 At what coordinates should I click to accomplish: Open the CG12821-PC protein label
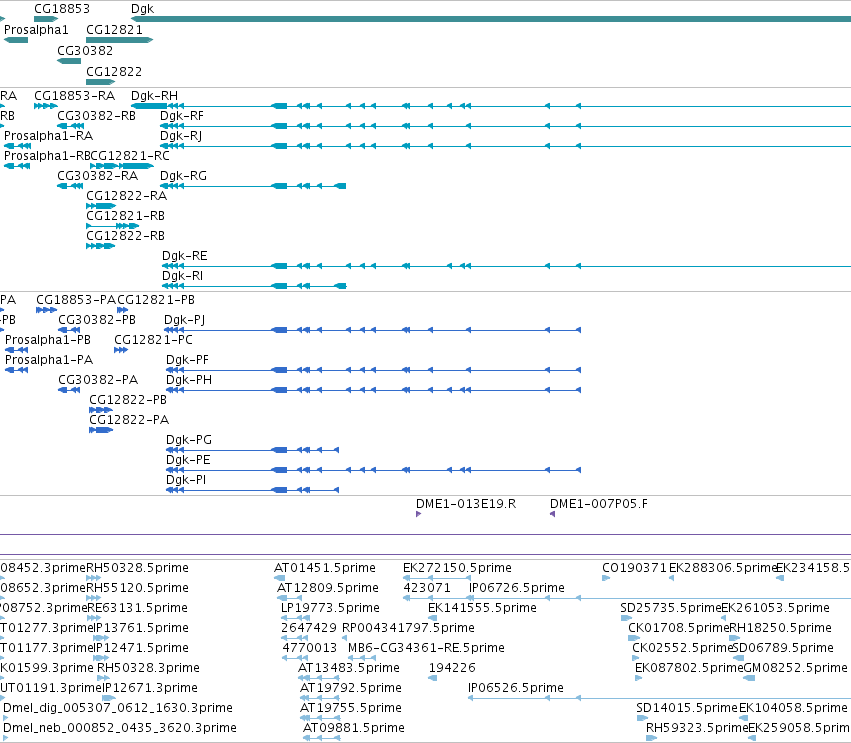click(153, 340)
